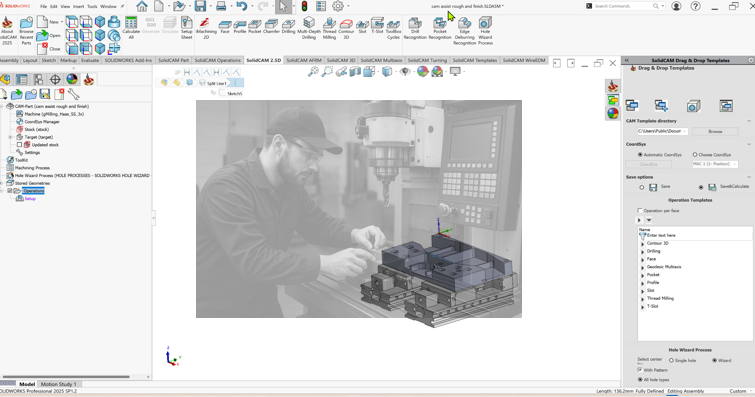Select Automatic CoordSys radio button
The width and height of the screenshot is (755, 397).
click(x=640, y=155)
